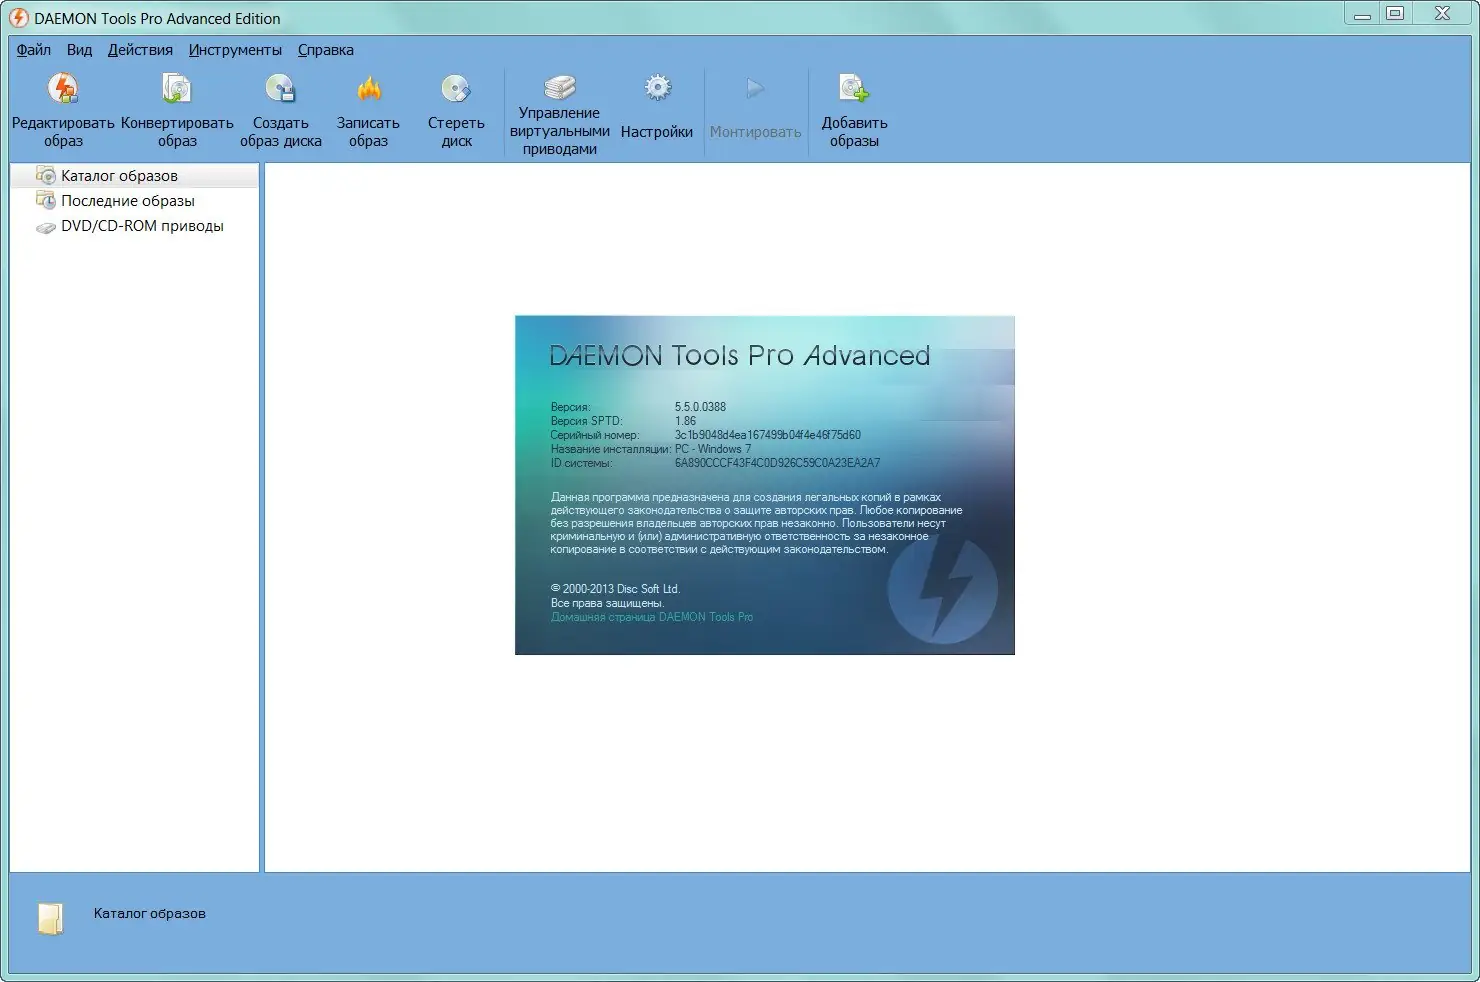Image resolution: width=1480 pixels, height=982 pixels.
Task: Click the SPTD version value 1.86
Action: [685, 421]
